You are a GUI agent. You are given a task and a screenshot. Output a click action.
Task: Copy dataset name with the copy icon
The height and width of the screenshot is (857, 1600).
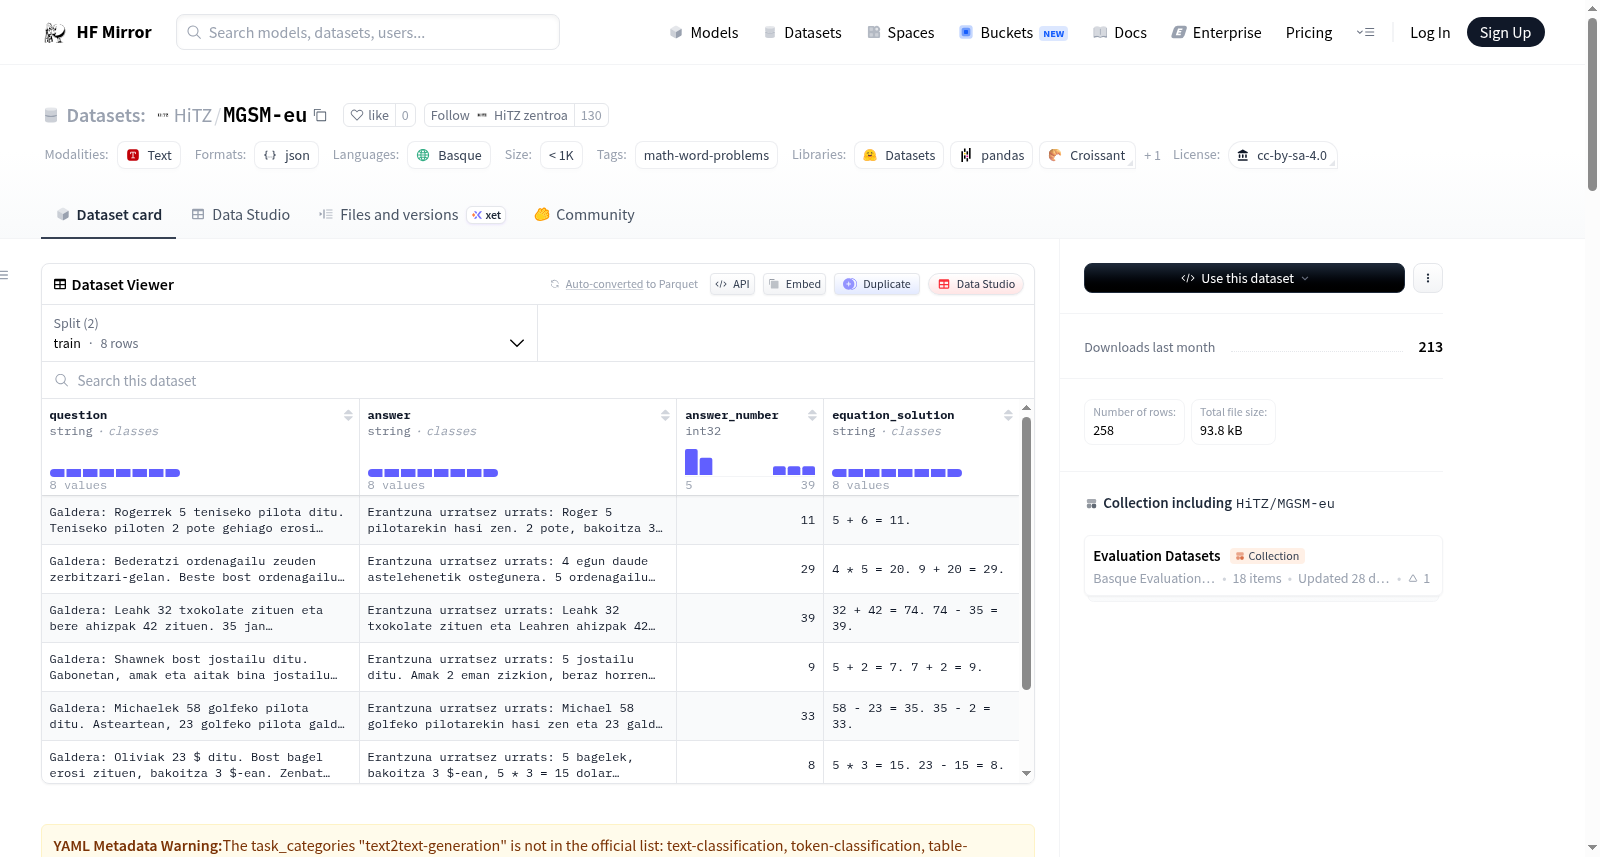(x=320, y=115)
